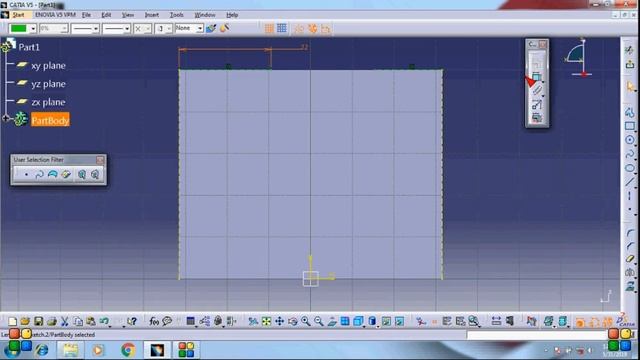Click the Isometric view cube icon
This screenshot has width=640, height=360.
(358, 322)
